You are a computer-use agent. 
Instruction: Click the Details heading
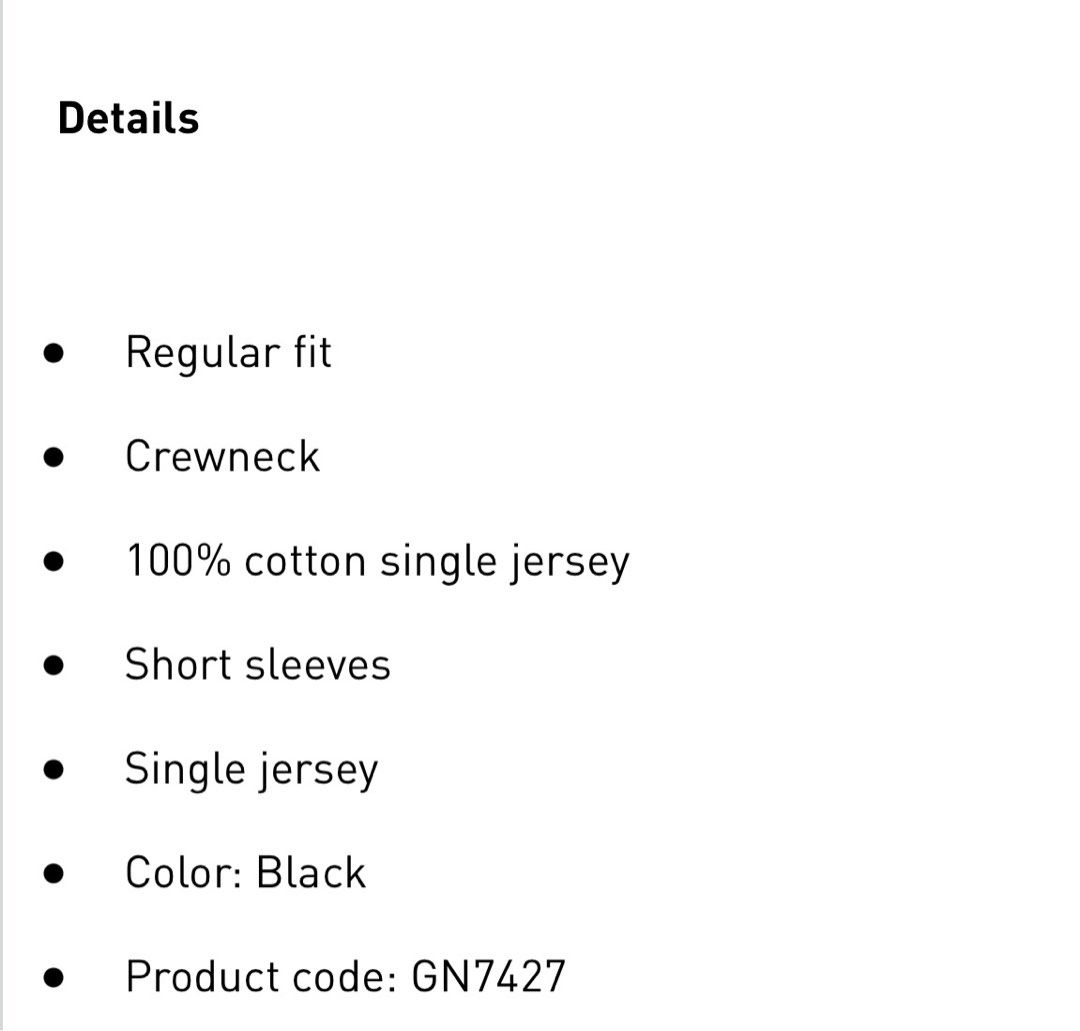(128, 118)
